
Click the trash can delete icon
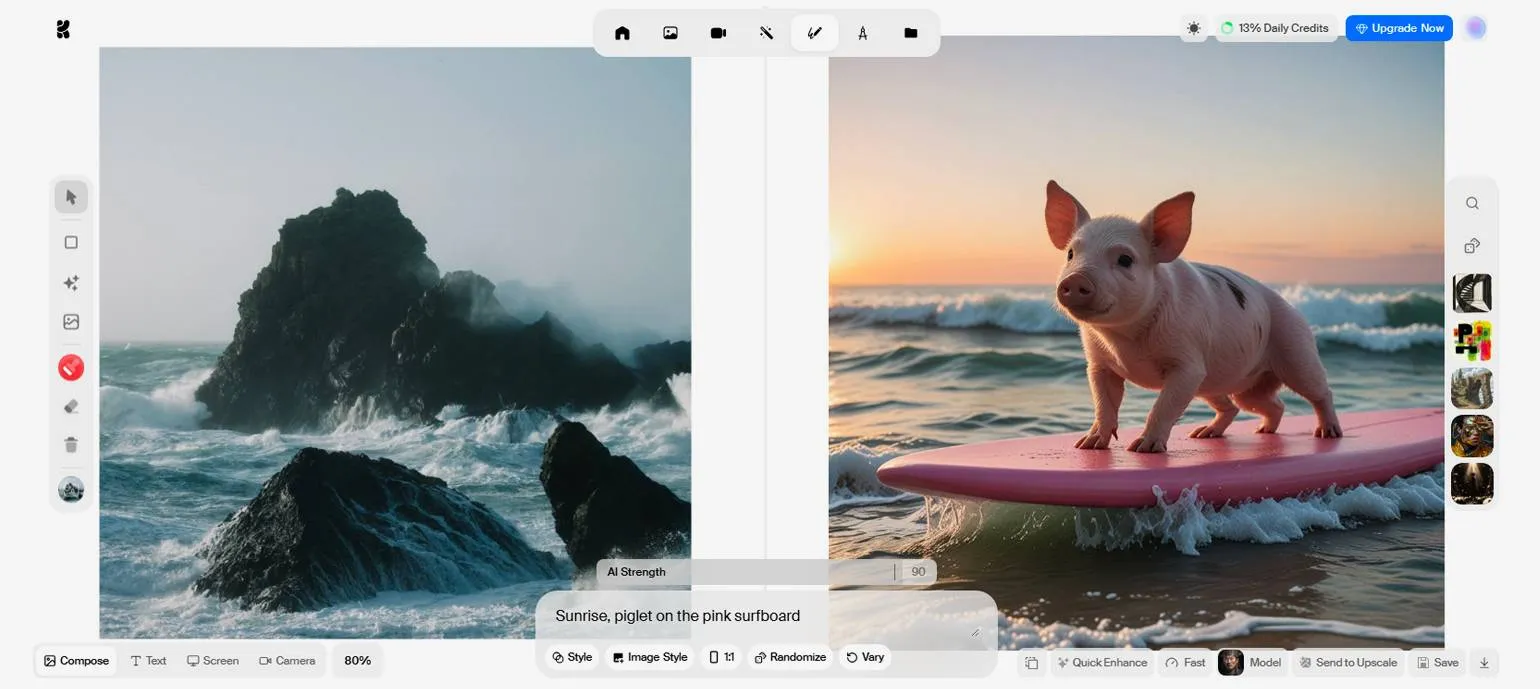[71, 445]
